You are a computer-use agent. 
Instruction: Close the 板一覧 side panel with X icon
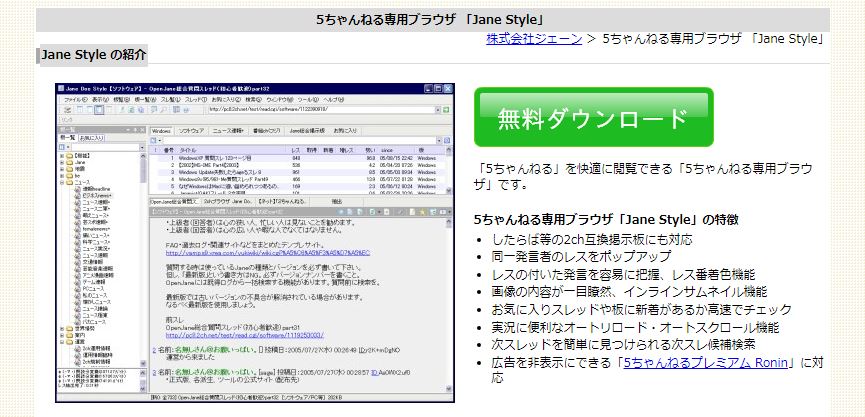tap(143, 128)
